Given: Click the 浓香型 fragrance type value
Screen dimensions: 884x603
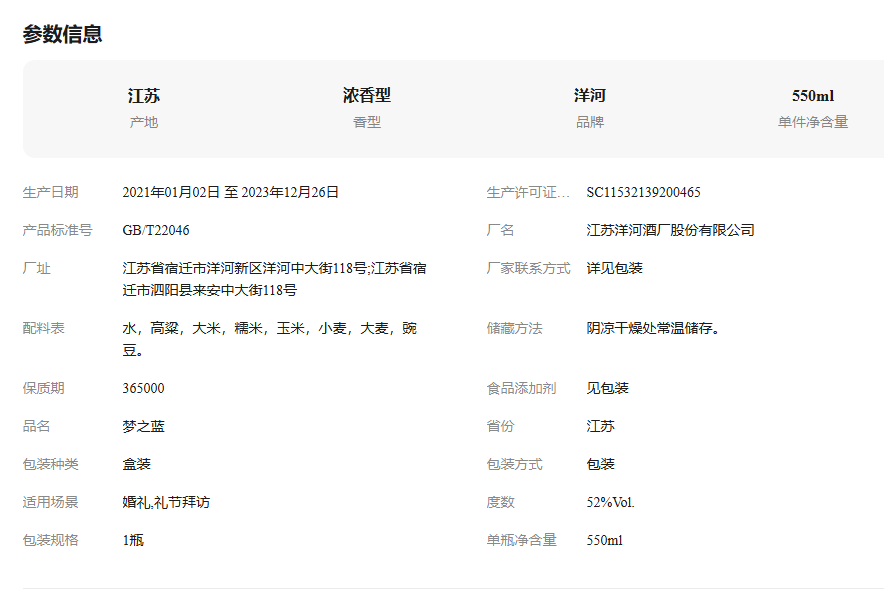Looking at the screenshot, I should tap(366, 96).
